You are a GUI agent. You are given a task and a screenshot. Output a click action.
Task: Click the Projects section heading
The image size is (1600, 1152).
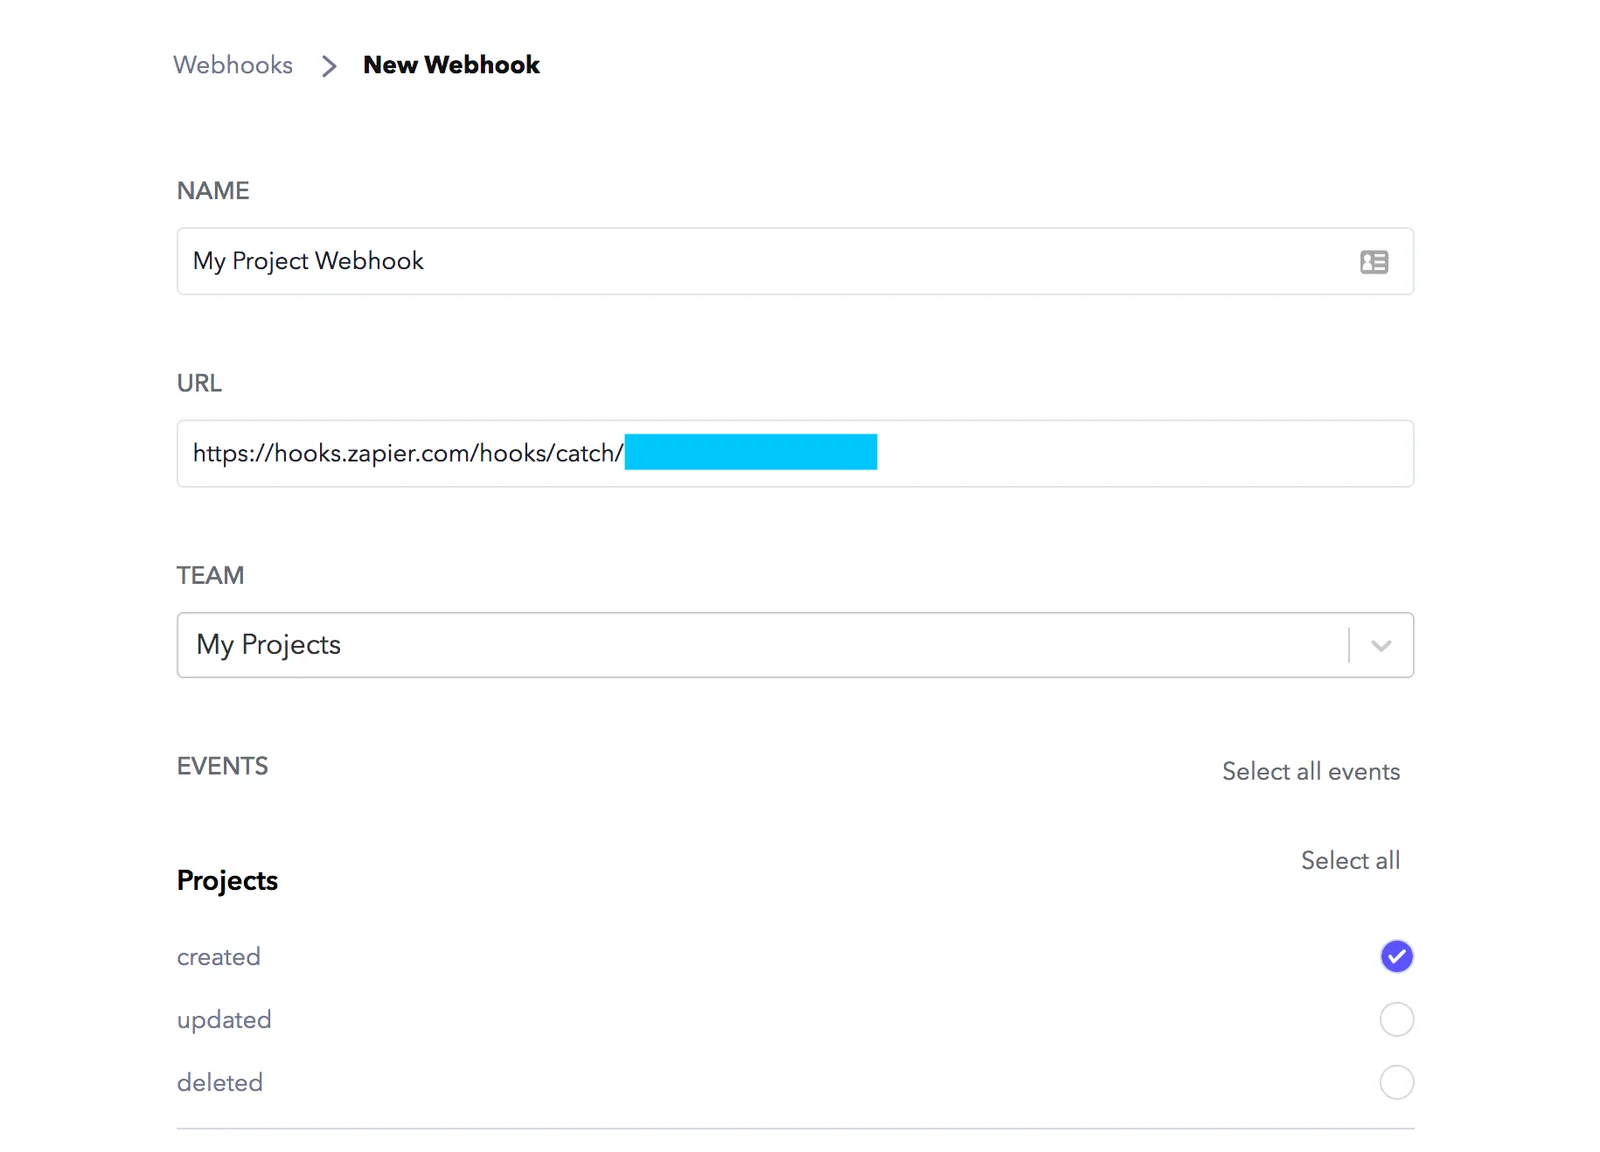(227, 881)
